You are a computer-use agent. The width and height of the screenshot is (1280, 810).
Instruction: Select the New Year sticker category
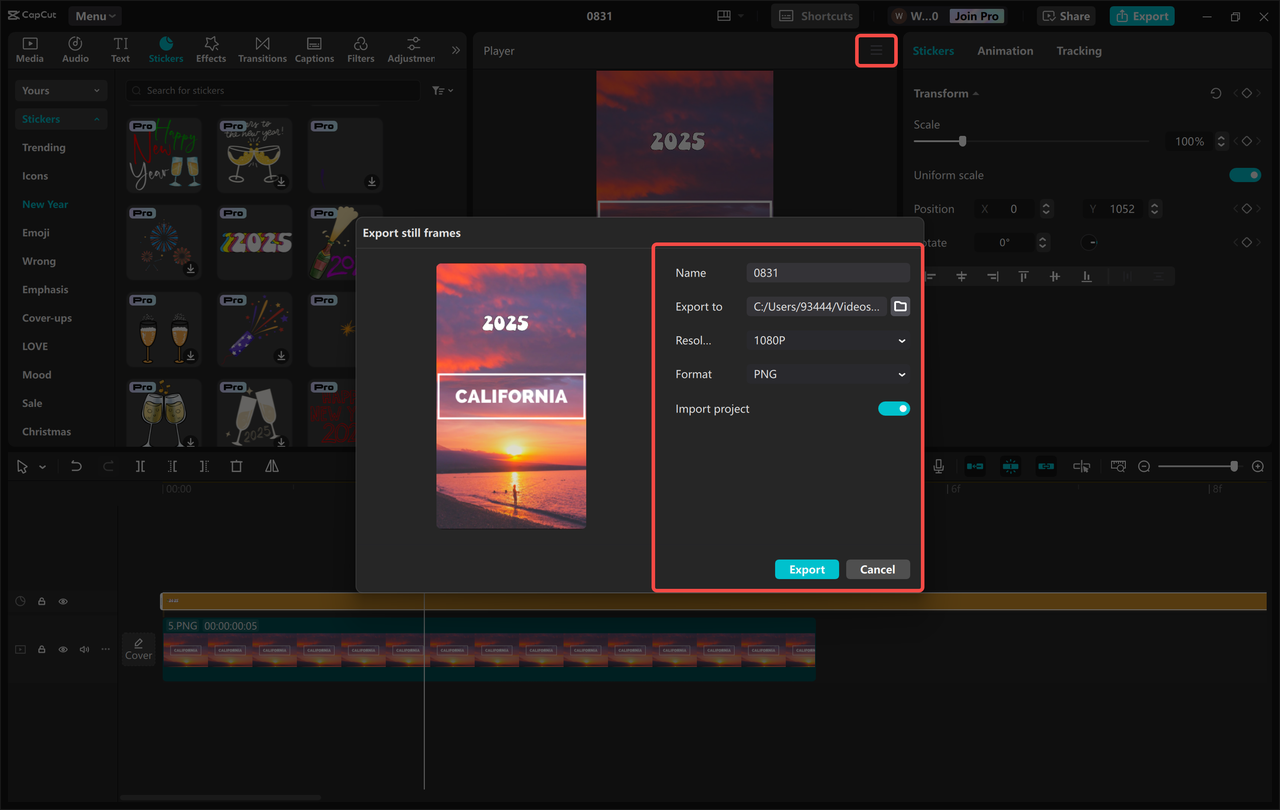[x=44, y=203]
